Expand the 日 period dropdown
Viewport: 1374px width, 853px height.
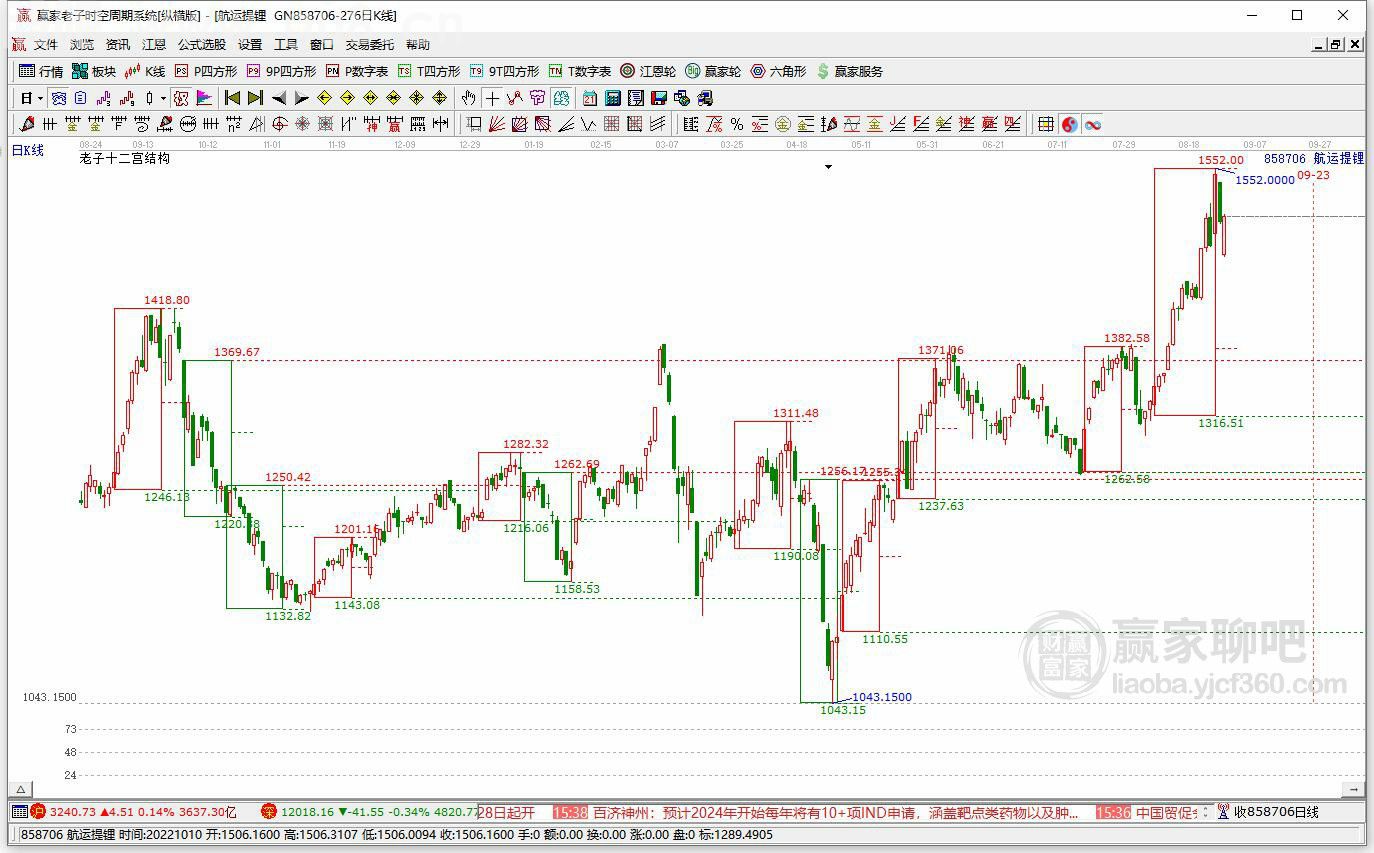point(41,98)
